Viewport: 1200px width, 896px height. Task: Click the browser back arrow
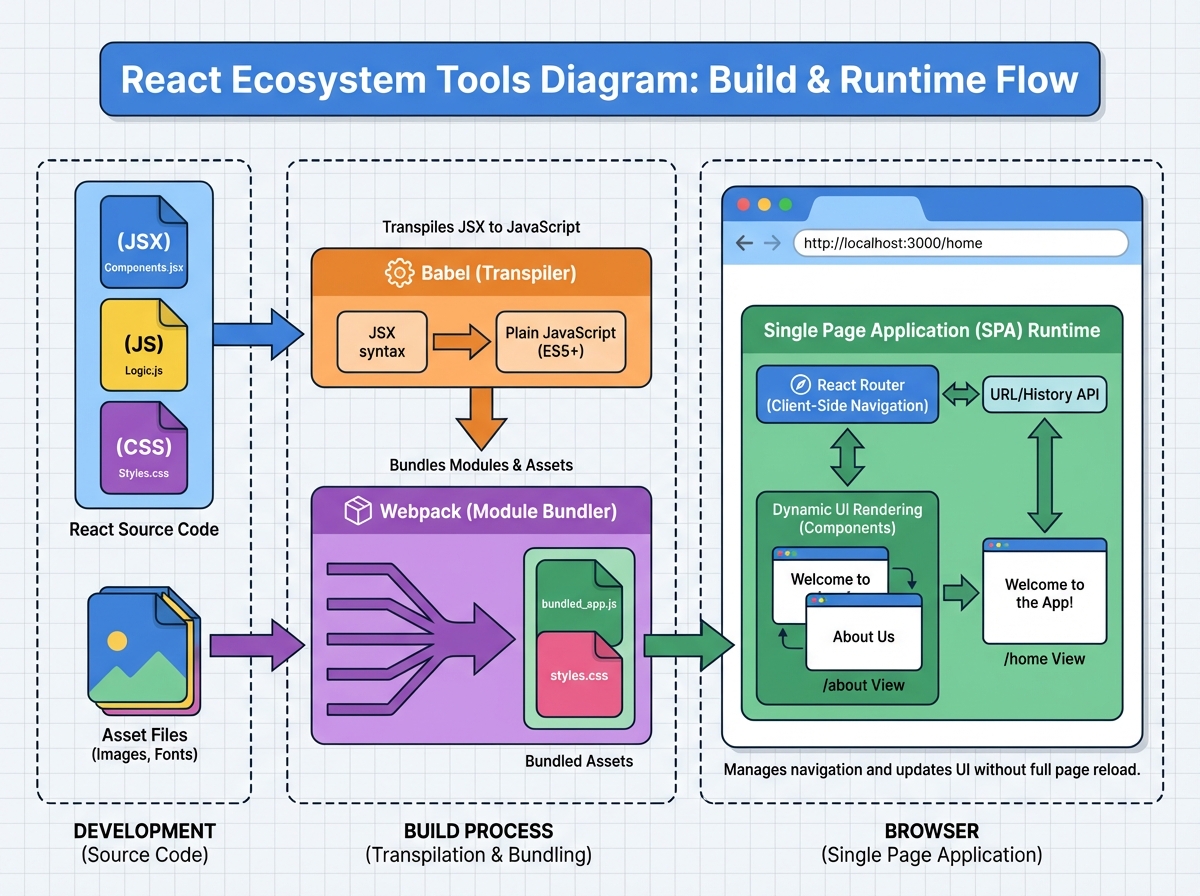[x=745, y=243]
